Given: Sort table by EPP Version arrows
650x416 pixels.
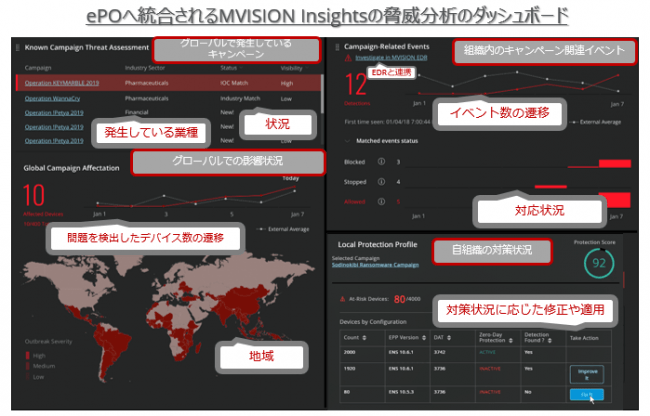Looking at the screenshot, I should (x=424, y=338).
